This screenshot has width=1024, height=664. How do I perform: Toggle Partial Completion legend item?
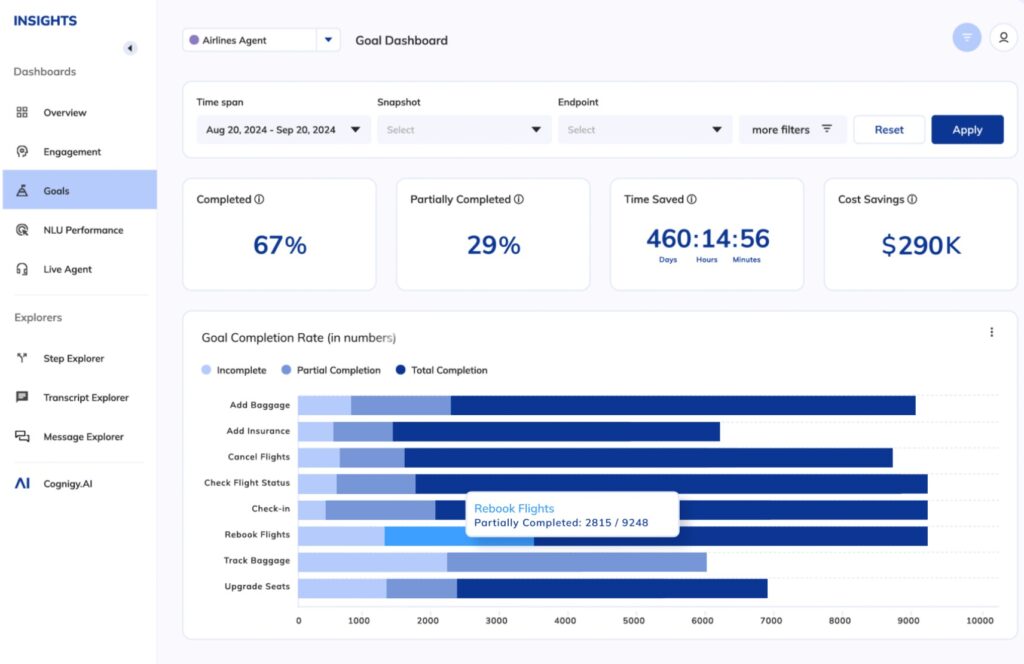[x=331, y=370]
